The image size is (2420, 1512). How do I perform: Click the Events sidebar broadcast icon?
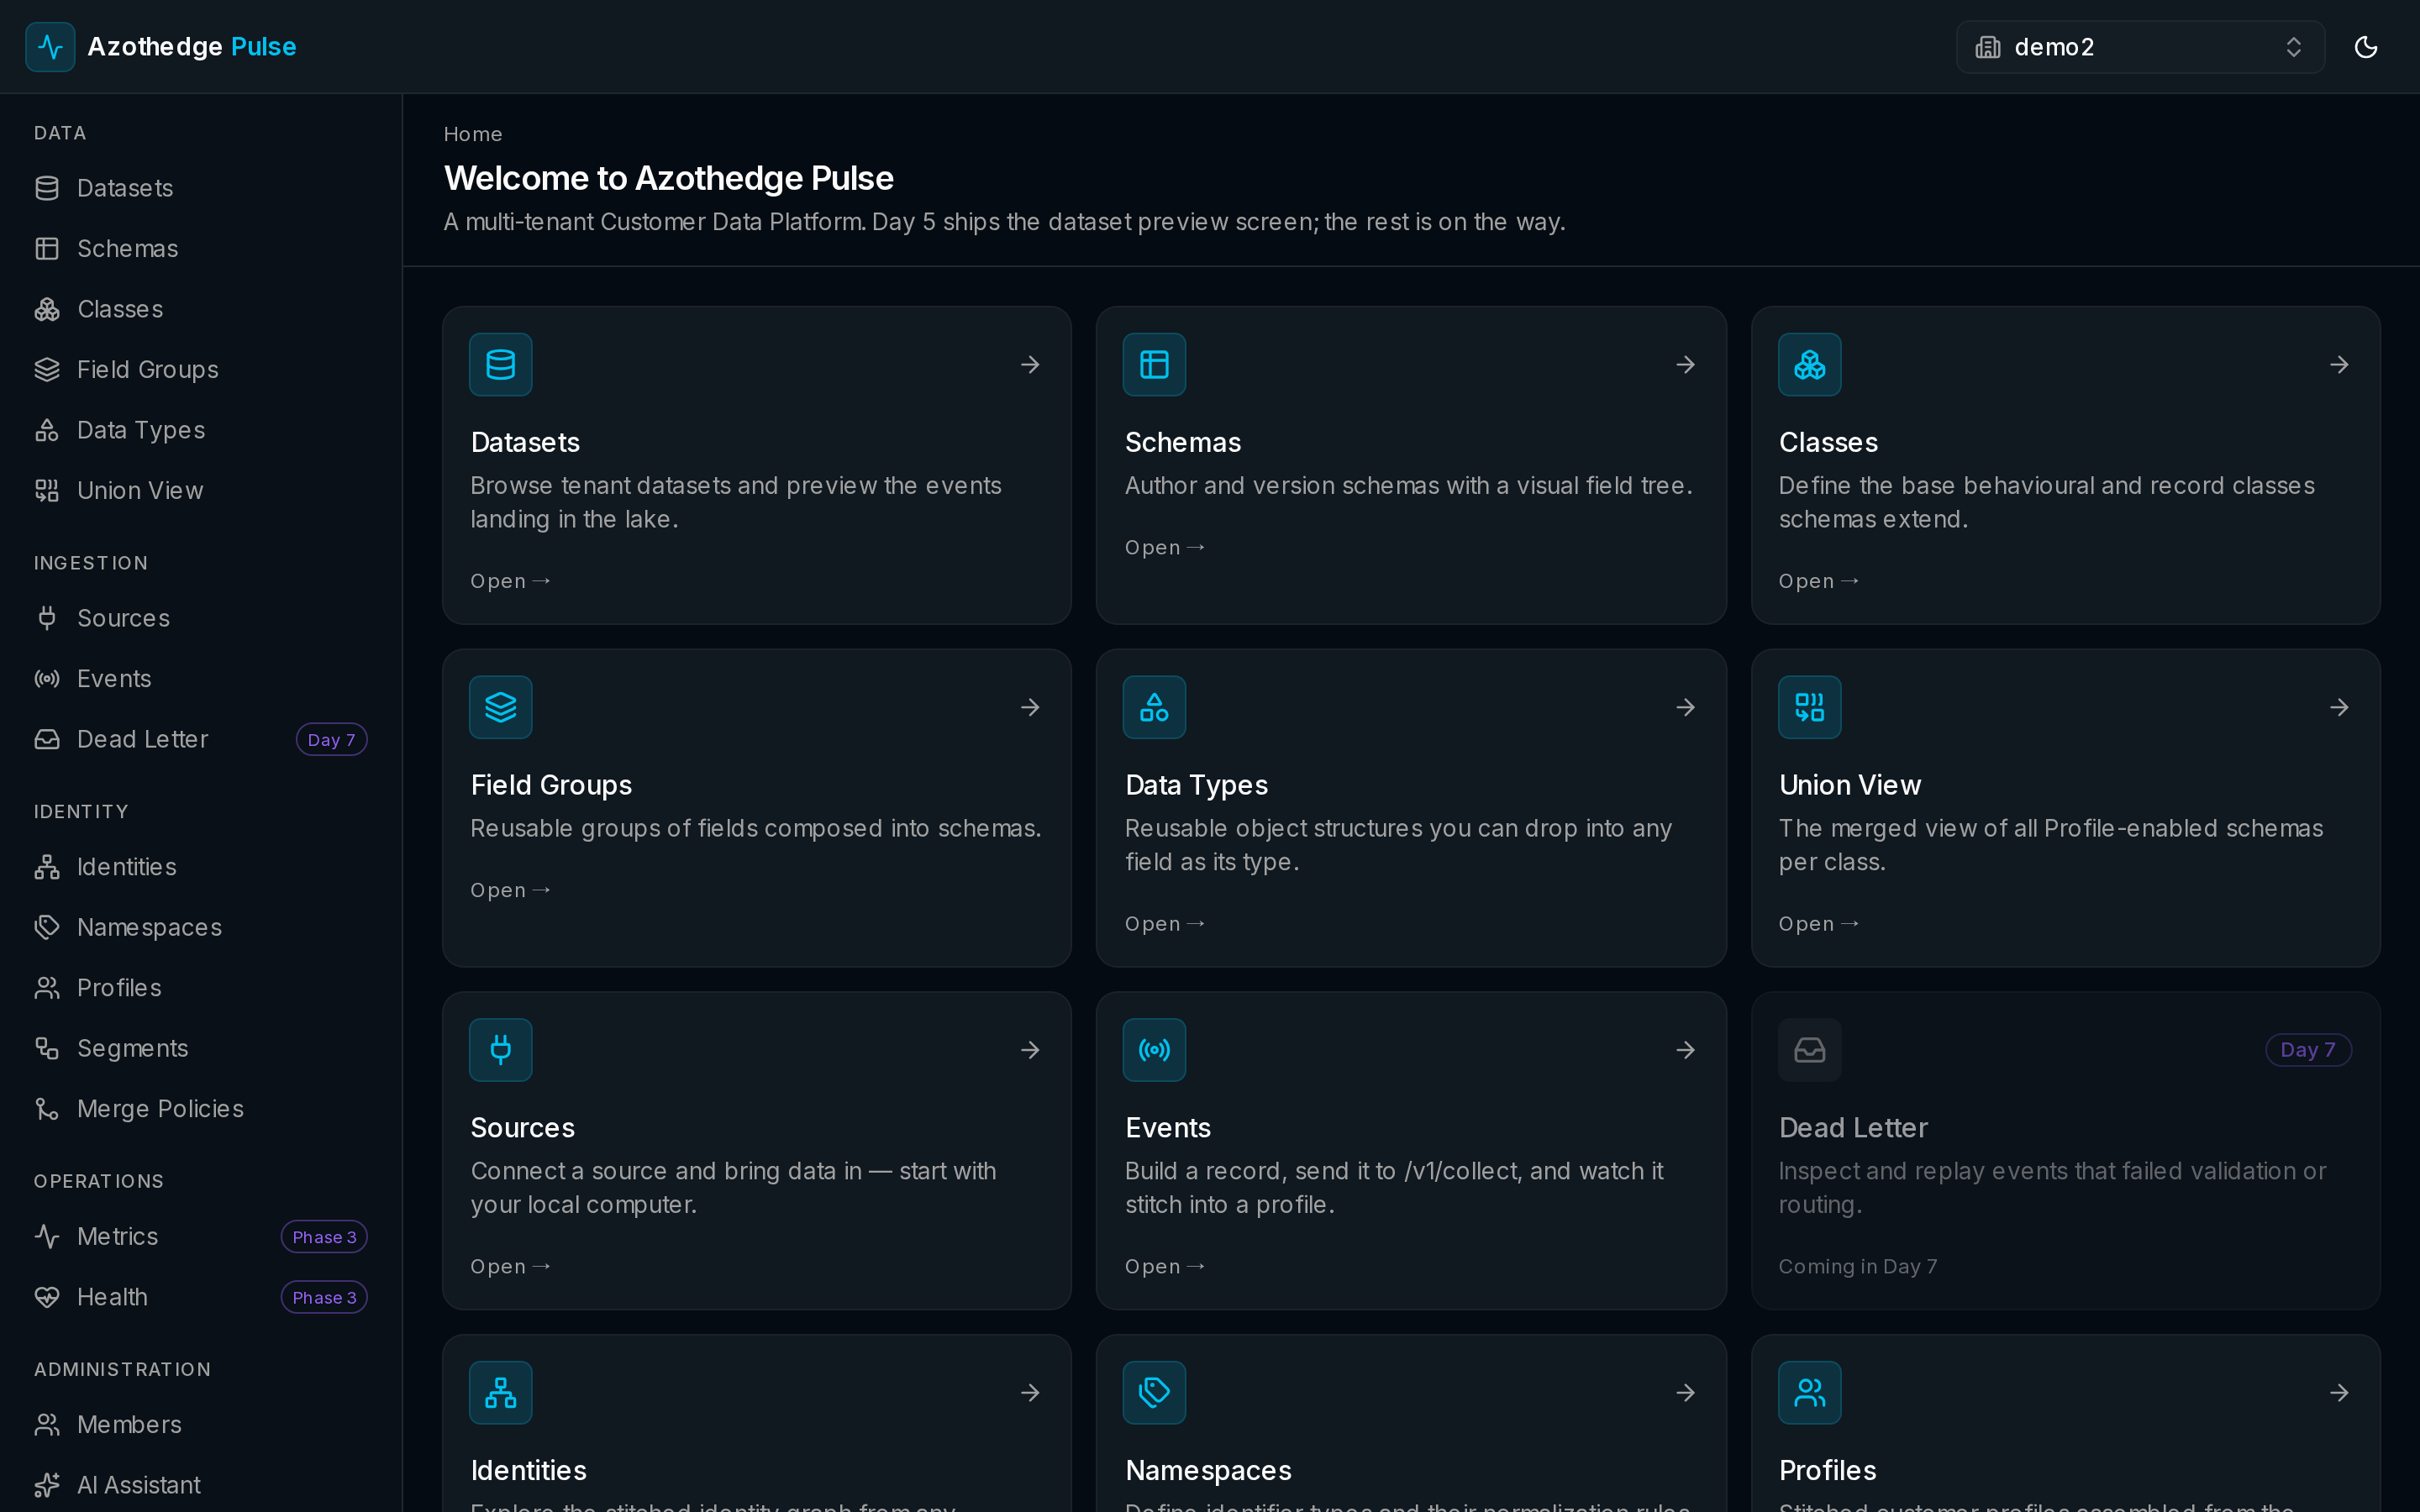point(47,678)
